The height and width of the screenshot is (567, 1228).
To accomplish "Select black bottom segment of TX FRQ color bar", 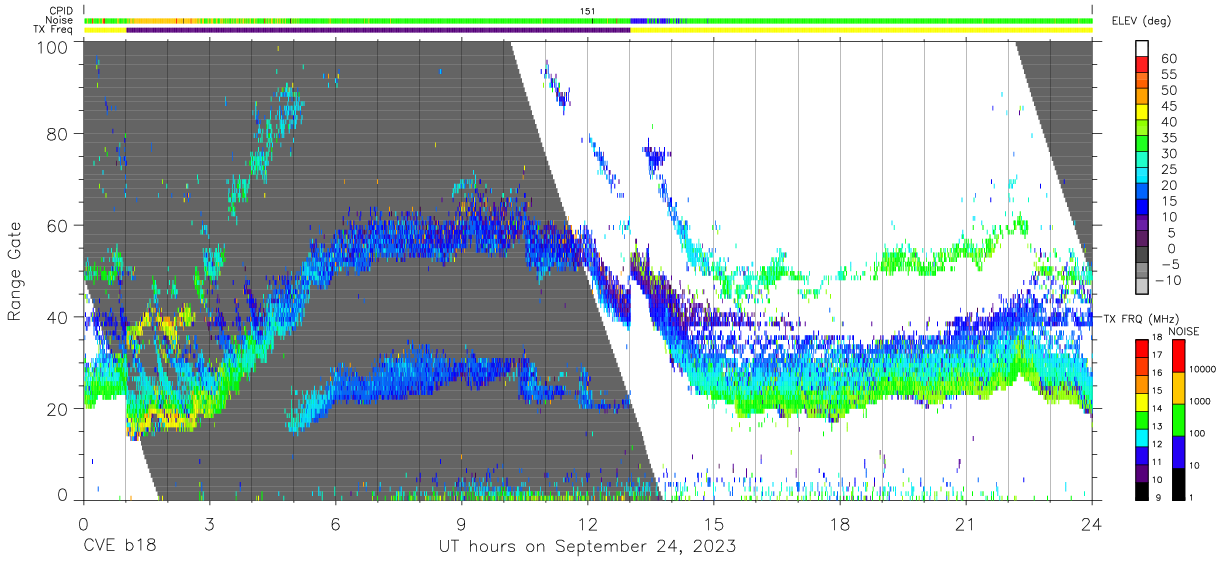I will pos(1140,490).
